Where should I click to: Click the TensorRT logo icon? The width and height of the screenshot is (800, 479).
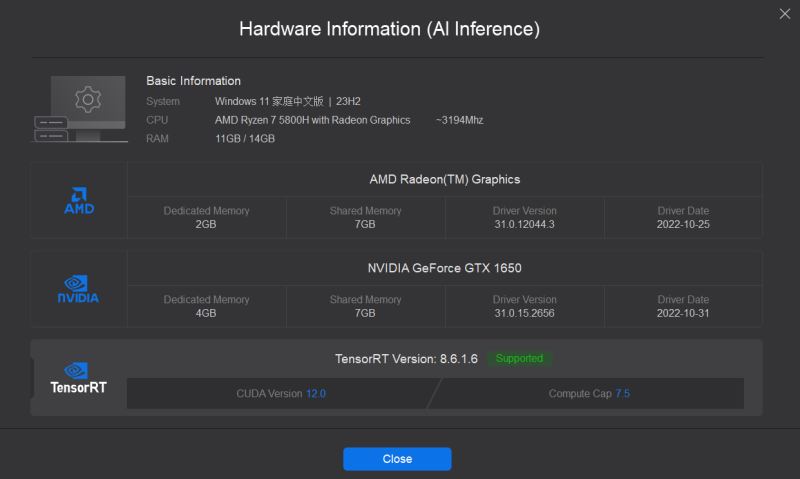click(78, 378)
